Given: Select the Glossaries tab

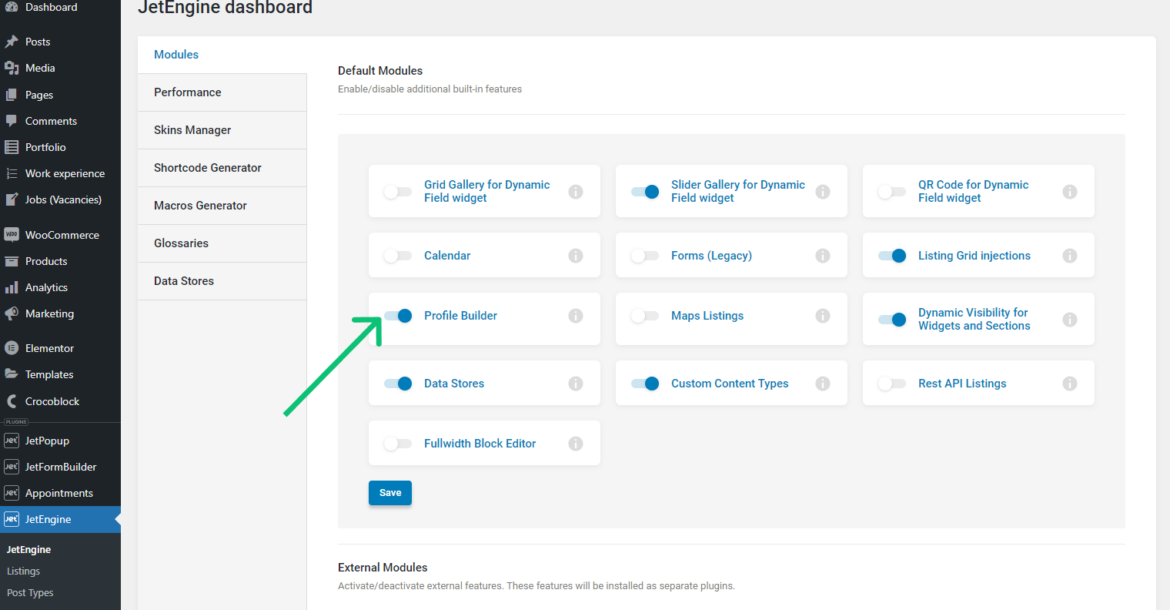Looking at the screenshot, I should point(181,243).
